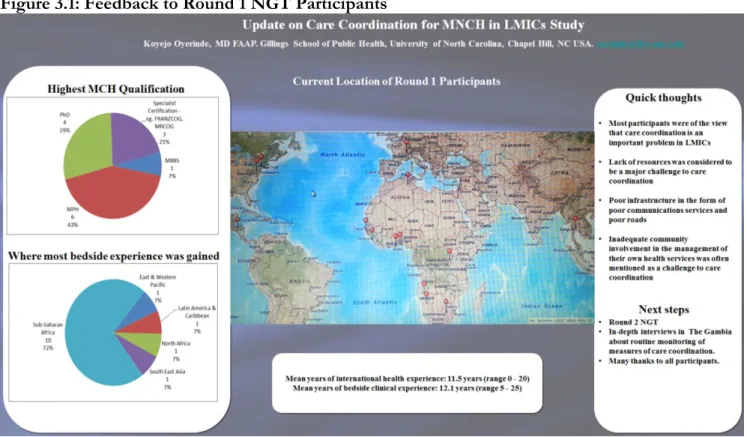Click the 'Next steps' heading
This screenshot has width=747, height=437.
(x=664, y=310)
